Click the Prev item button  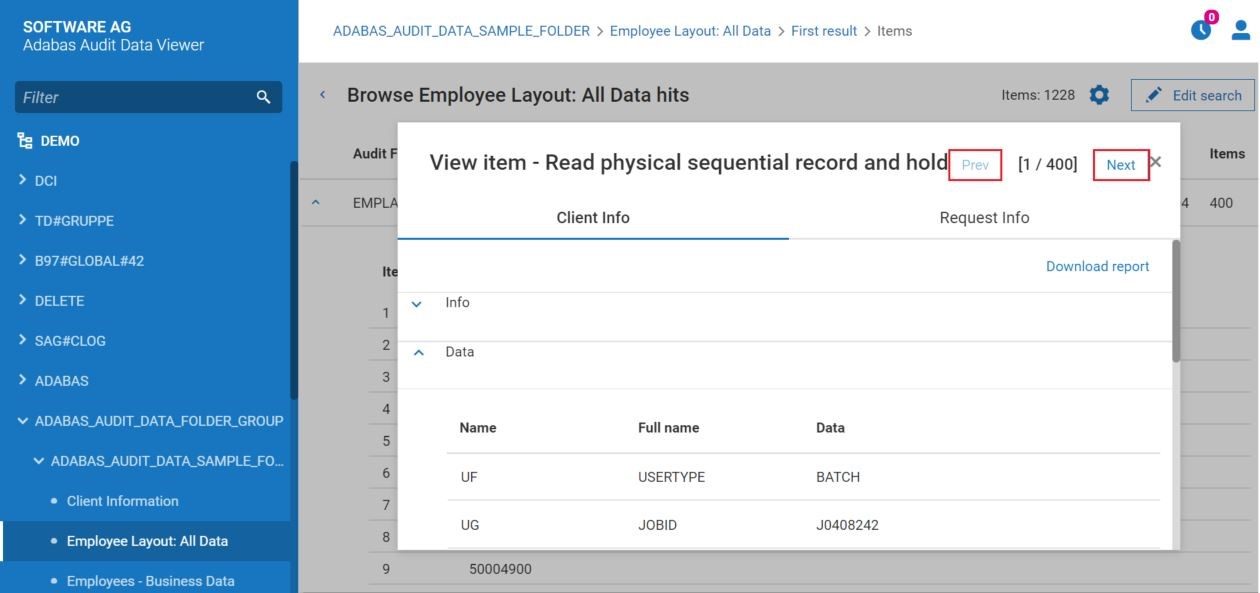[975, 165]
